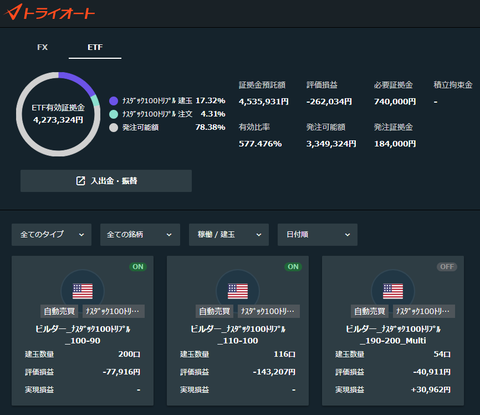This screenshot has width=480, height=415.
Task: Click 評価損益 -143,207円 value
Action: [x=274, y=372]
